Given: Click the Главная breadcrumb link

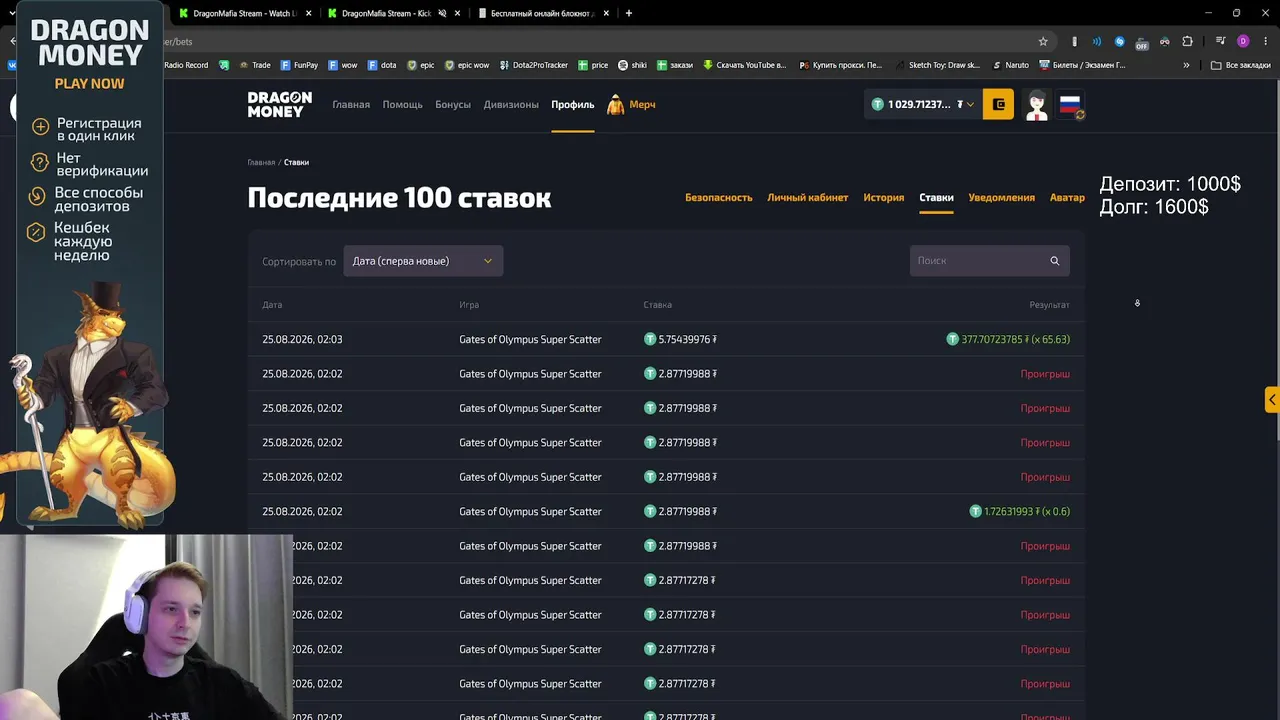Looking at the screenshot, I should [261, 162].
